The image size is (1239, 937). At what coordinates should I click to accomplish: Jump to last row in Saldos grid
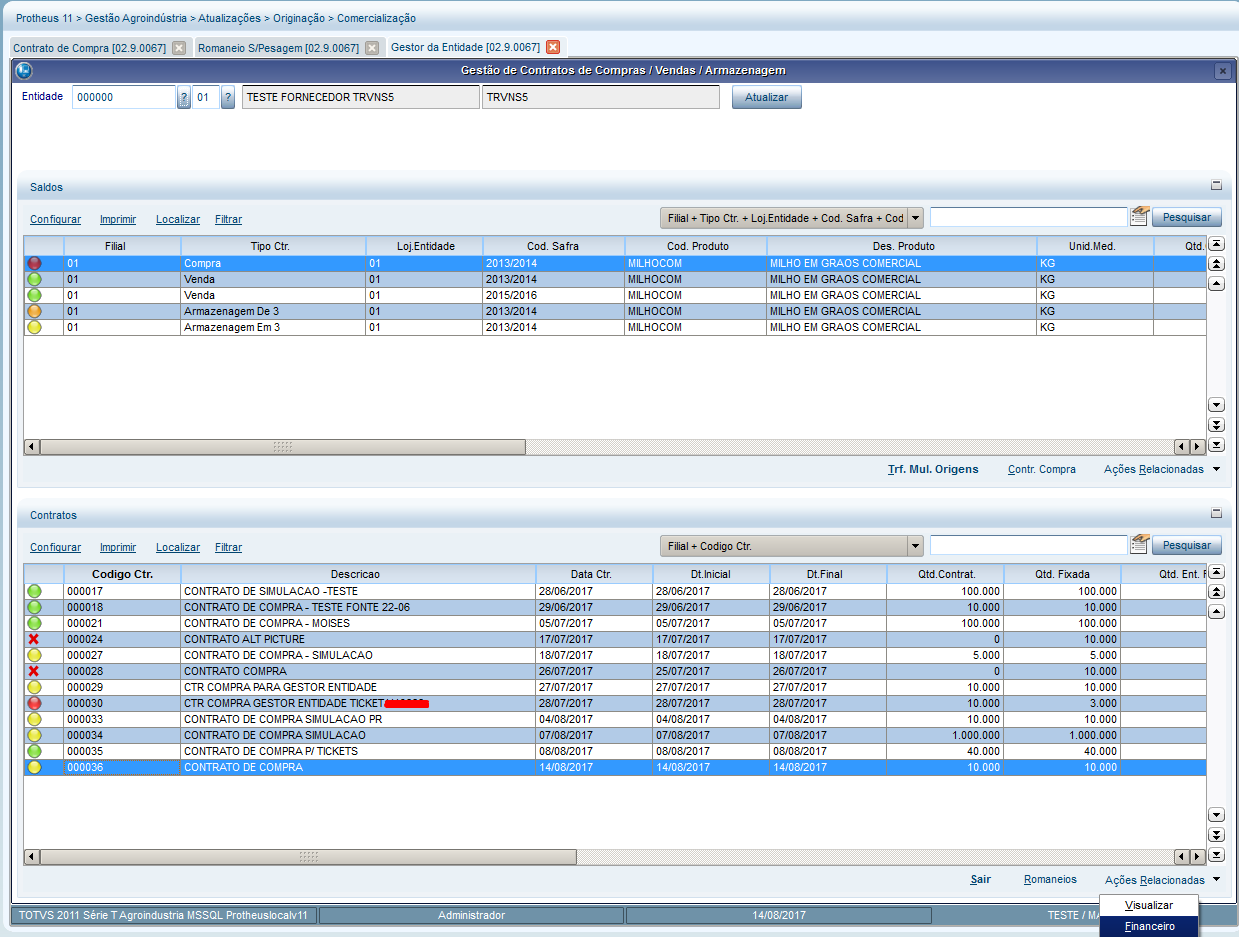coord(1216,445)
